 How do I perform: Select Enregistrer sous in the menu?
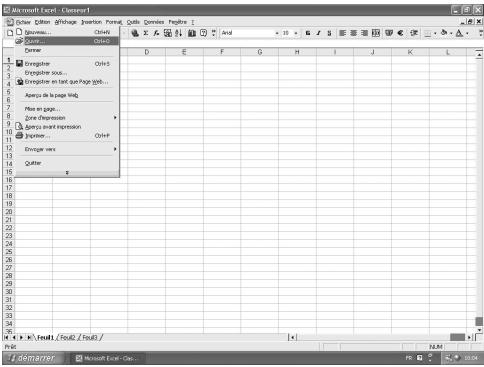(x=67, y=73)
